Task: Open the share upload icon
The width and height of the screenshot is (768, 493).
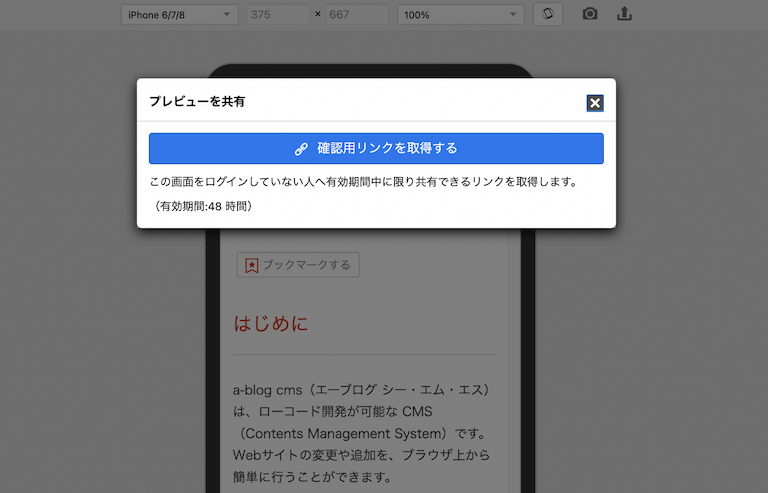Action: (x=624, y=14)
